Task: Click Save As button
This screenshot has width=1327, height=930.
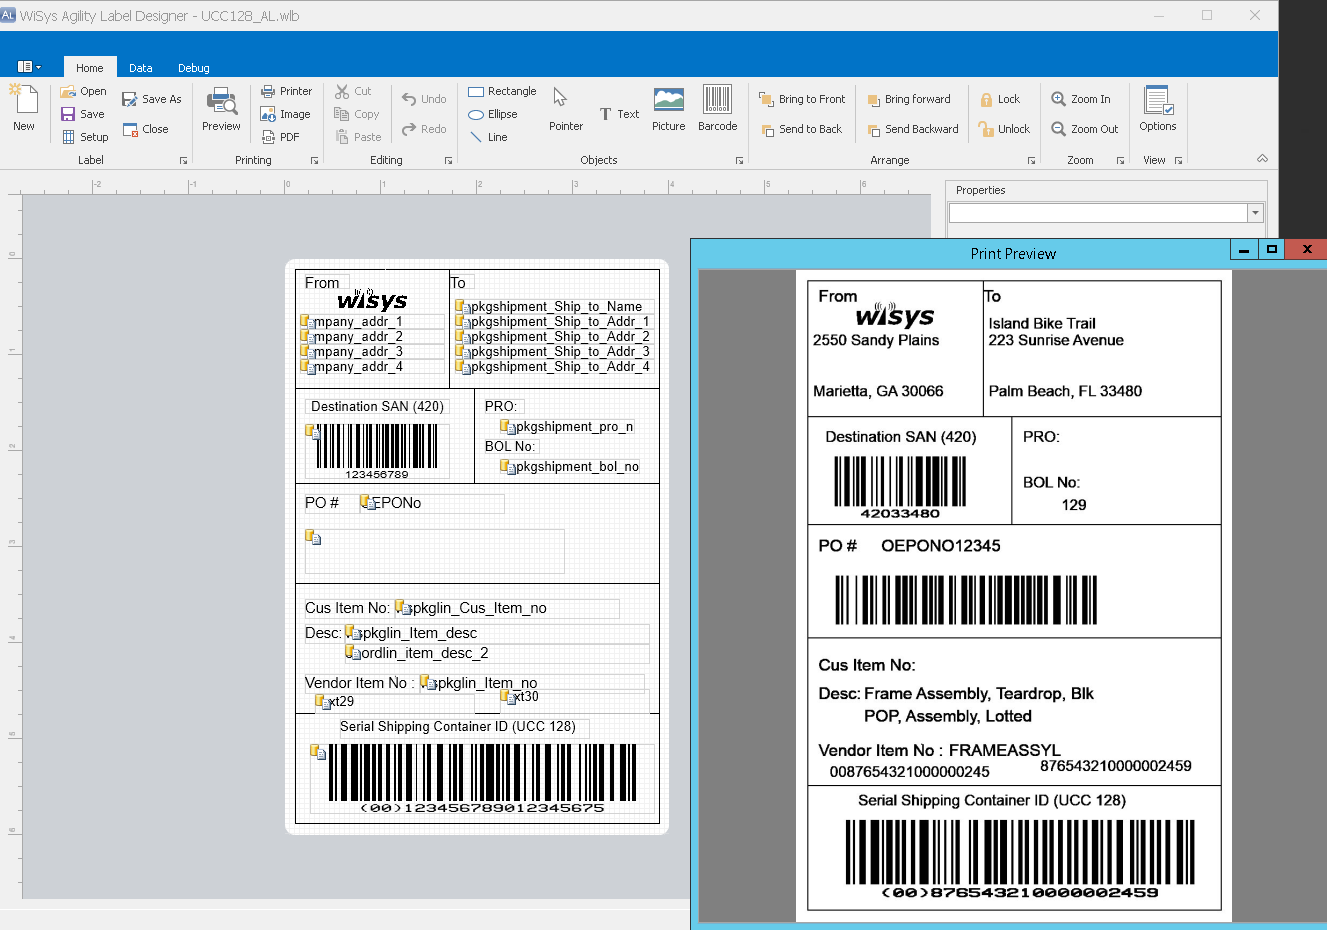Action: point(152,99)
